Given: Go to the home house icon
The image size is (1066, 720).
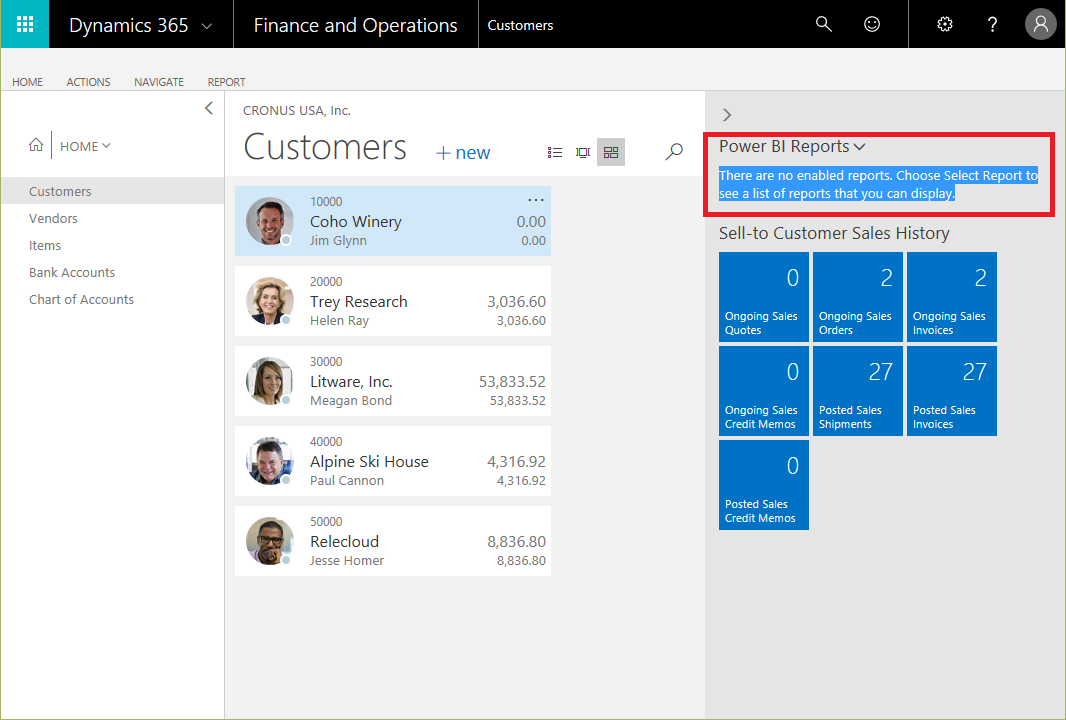Looking at the screenshot, I should tap(36, 145).
